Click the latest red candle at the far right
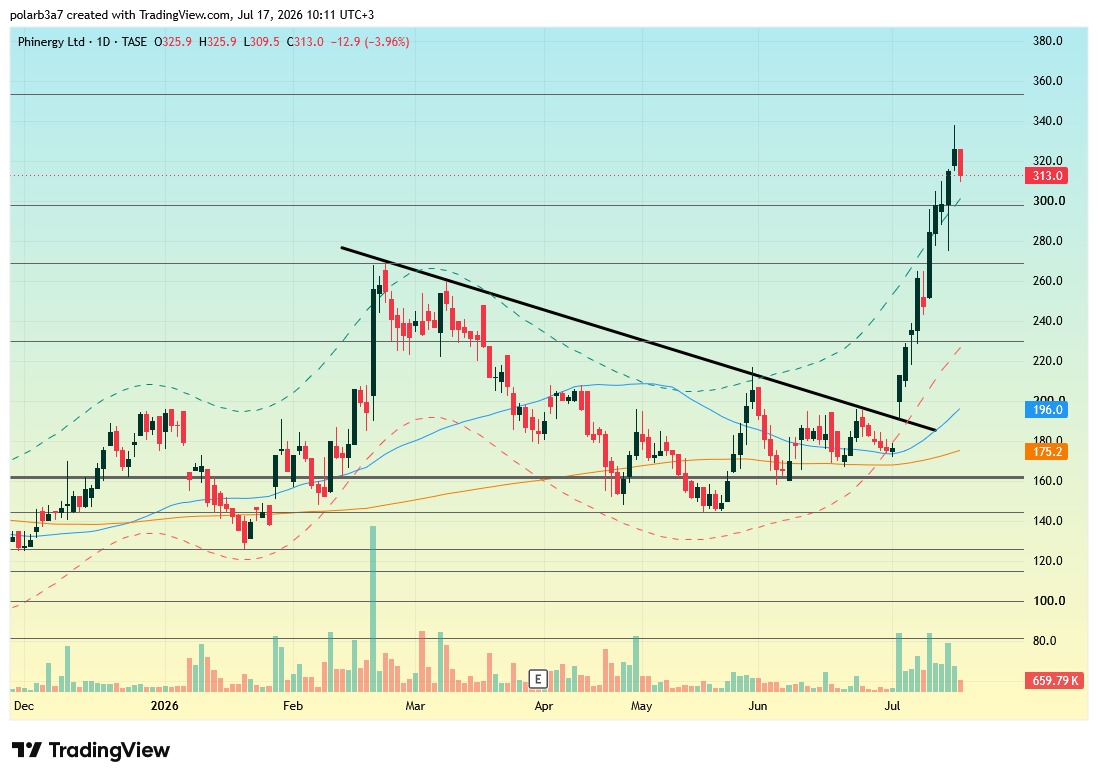Screen dimensions: 1098x780 [x=961, y=162]
